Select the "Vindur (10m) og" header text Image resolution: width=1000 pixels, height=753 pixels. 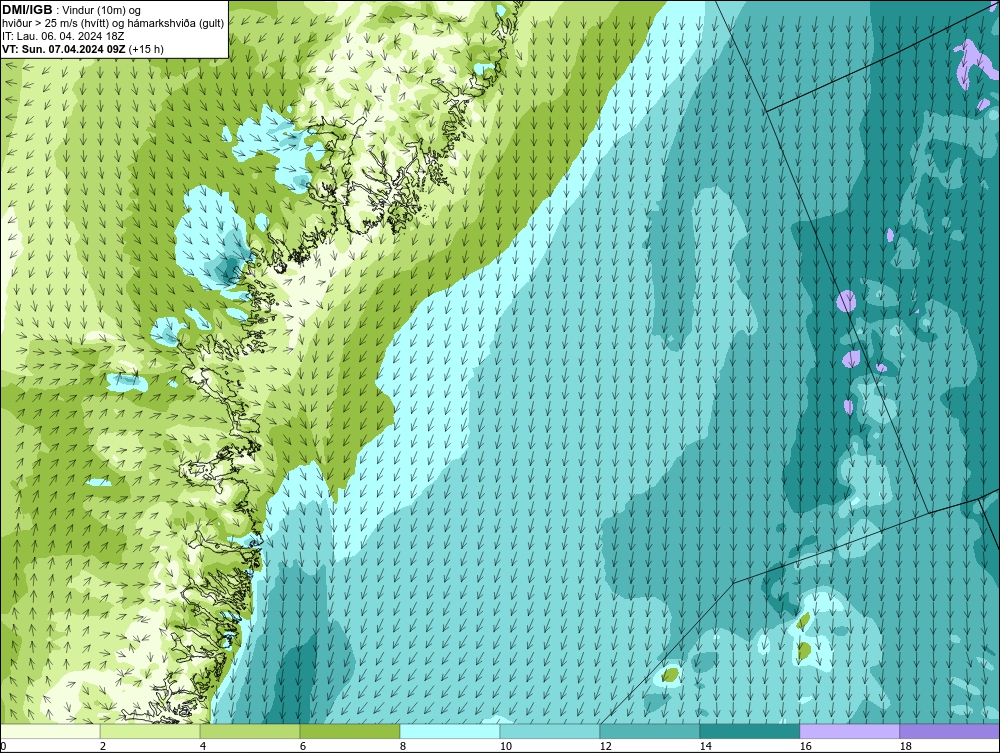101,11
